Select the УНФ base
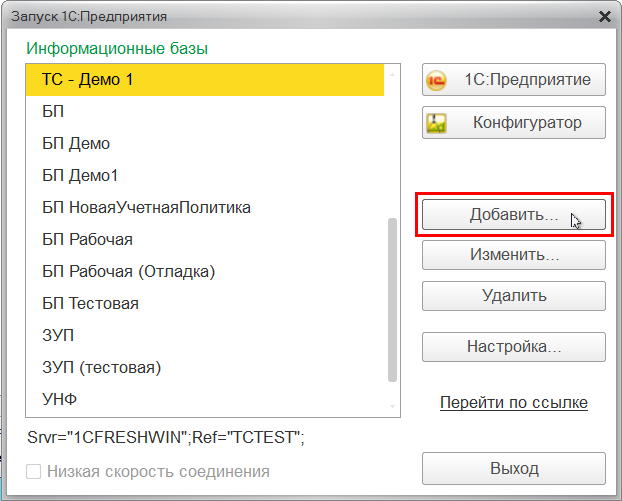Screen dimensions: 622x501 coord(205,399)
